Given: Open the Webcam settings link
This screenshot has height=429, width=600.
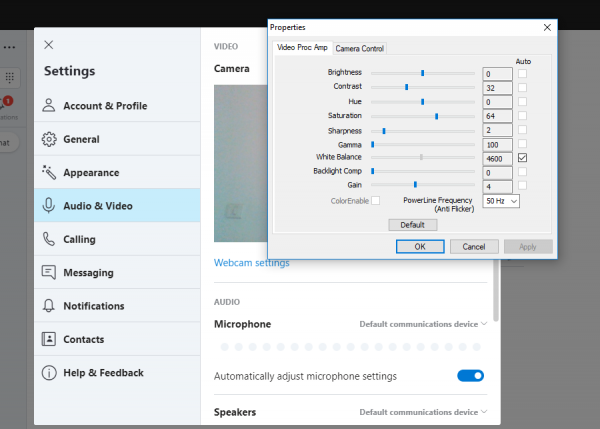Looking at the screenshot, I should click(x=251, y=263).
